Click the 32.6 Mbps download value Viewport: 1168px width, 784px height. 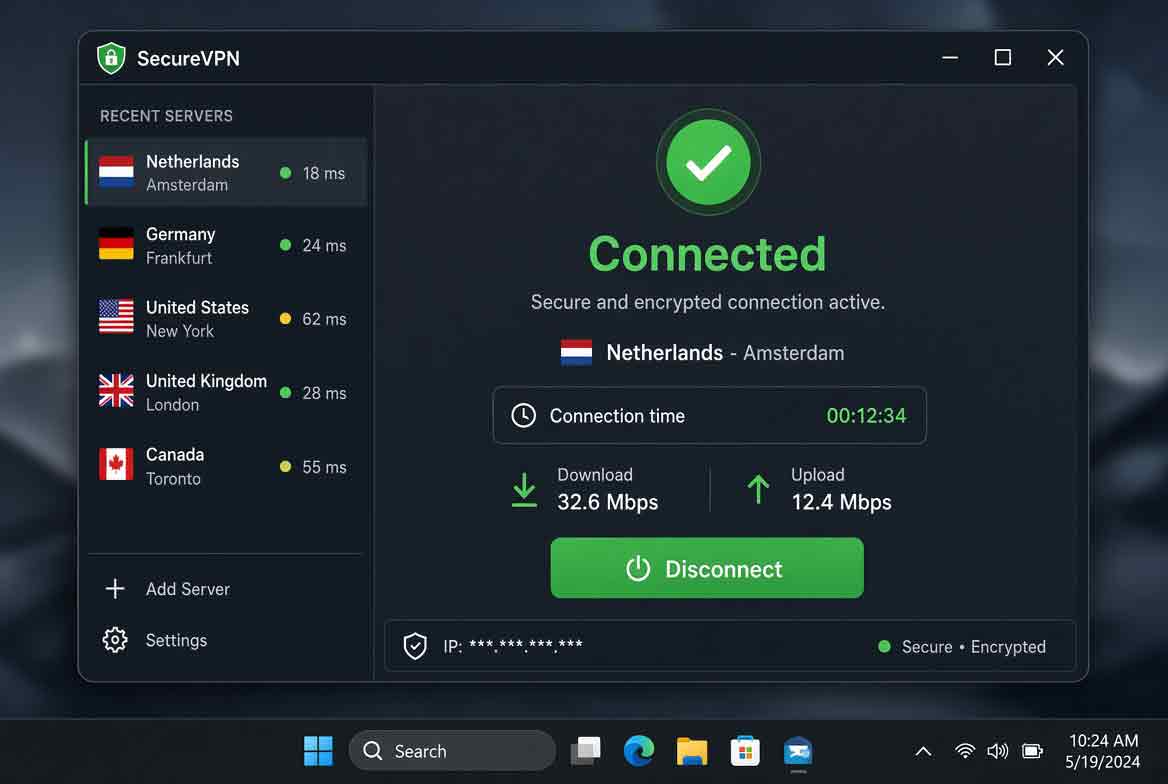608,502
